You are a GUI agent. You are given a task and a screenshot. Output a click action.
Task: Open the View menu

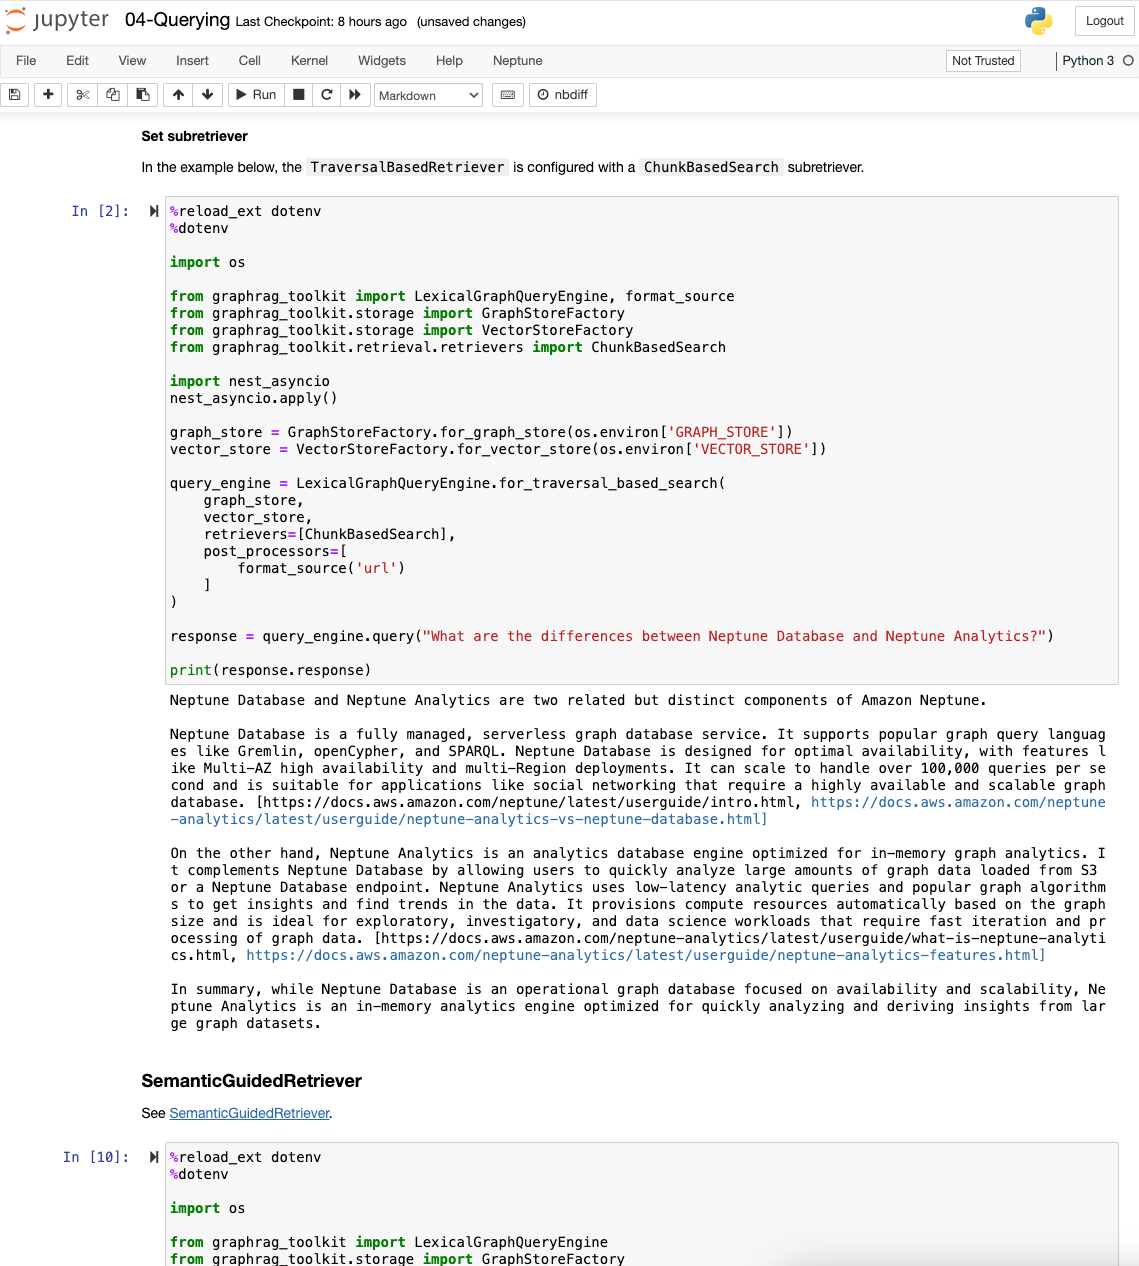click(132, 61)
